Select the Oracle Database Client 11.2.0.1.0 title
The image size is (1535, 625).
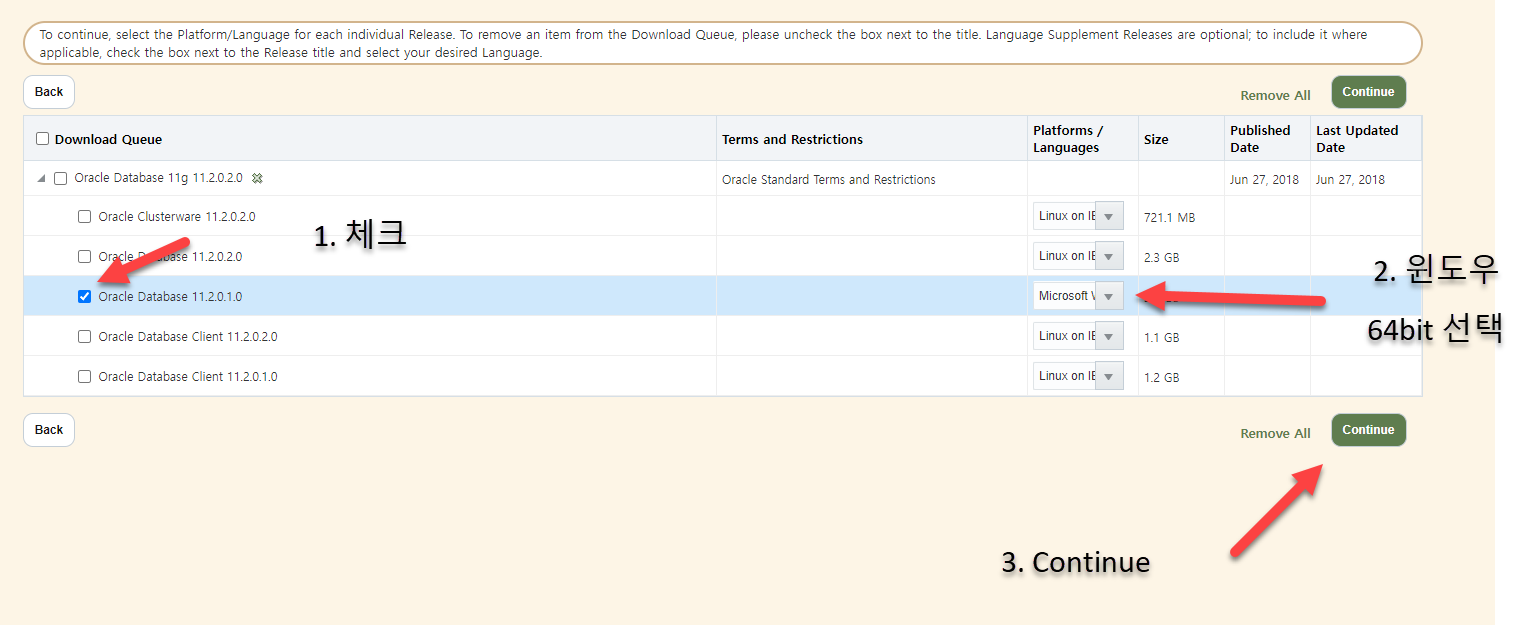click(188, 376)
